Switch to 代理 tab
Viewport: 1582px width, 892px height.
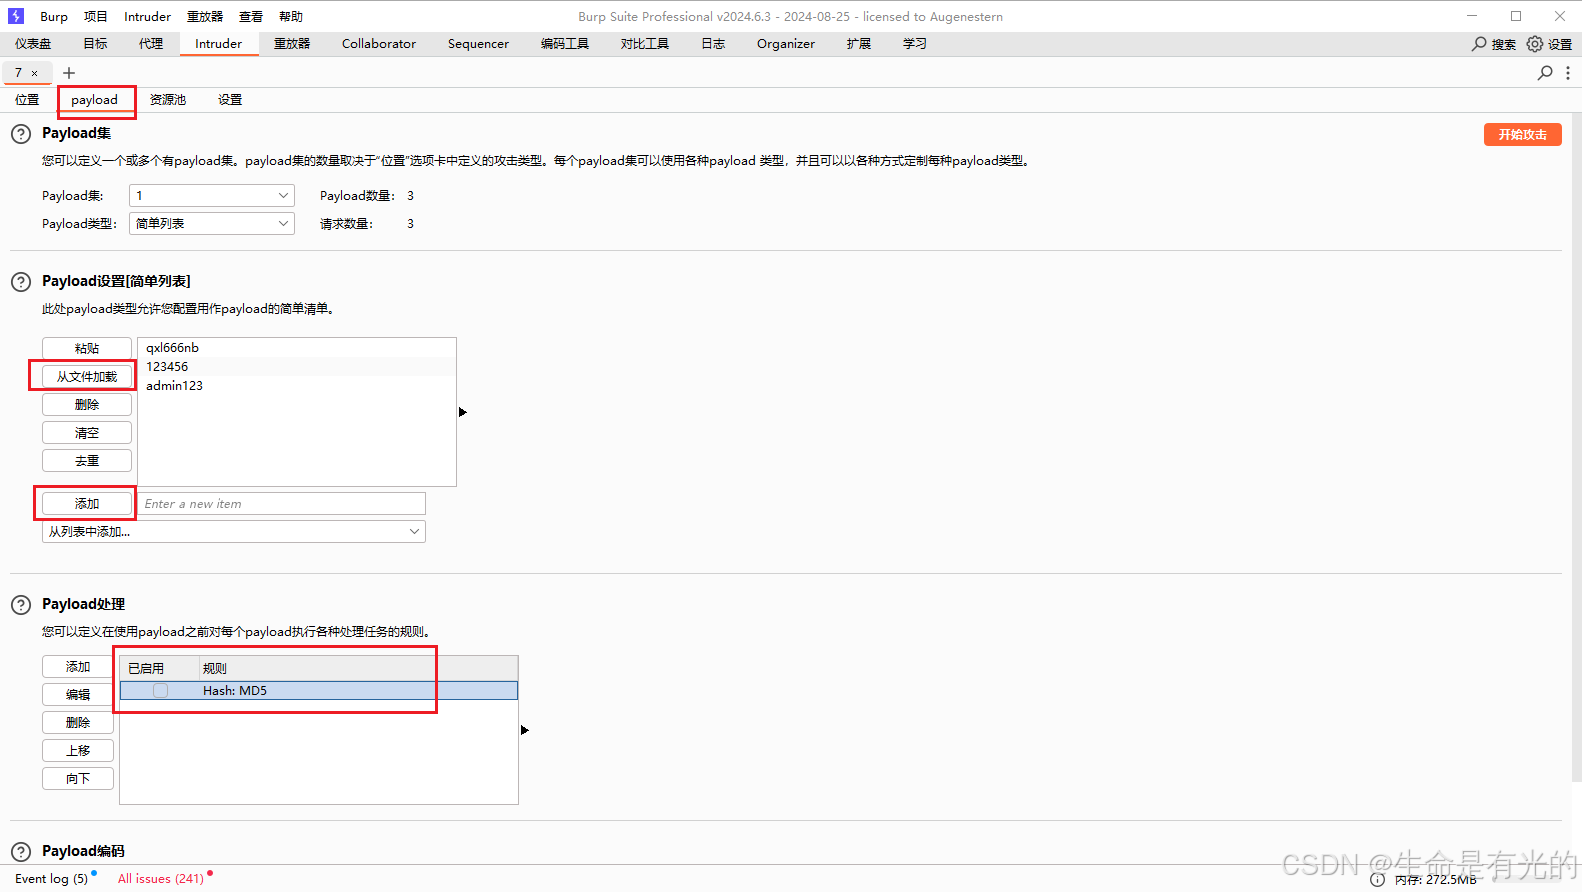[x=151, y=44]
